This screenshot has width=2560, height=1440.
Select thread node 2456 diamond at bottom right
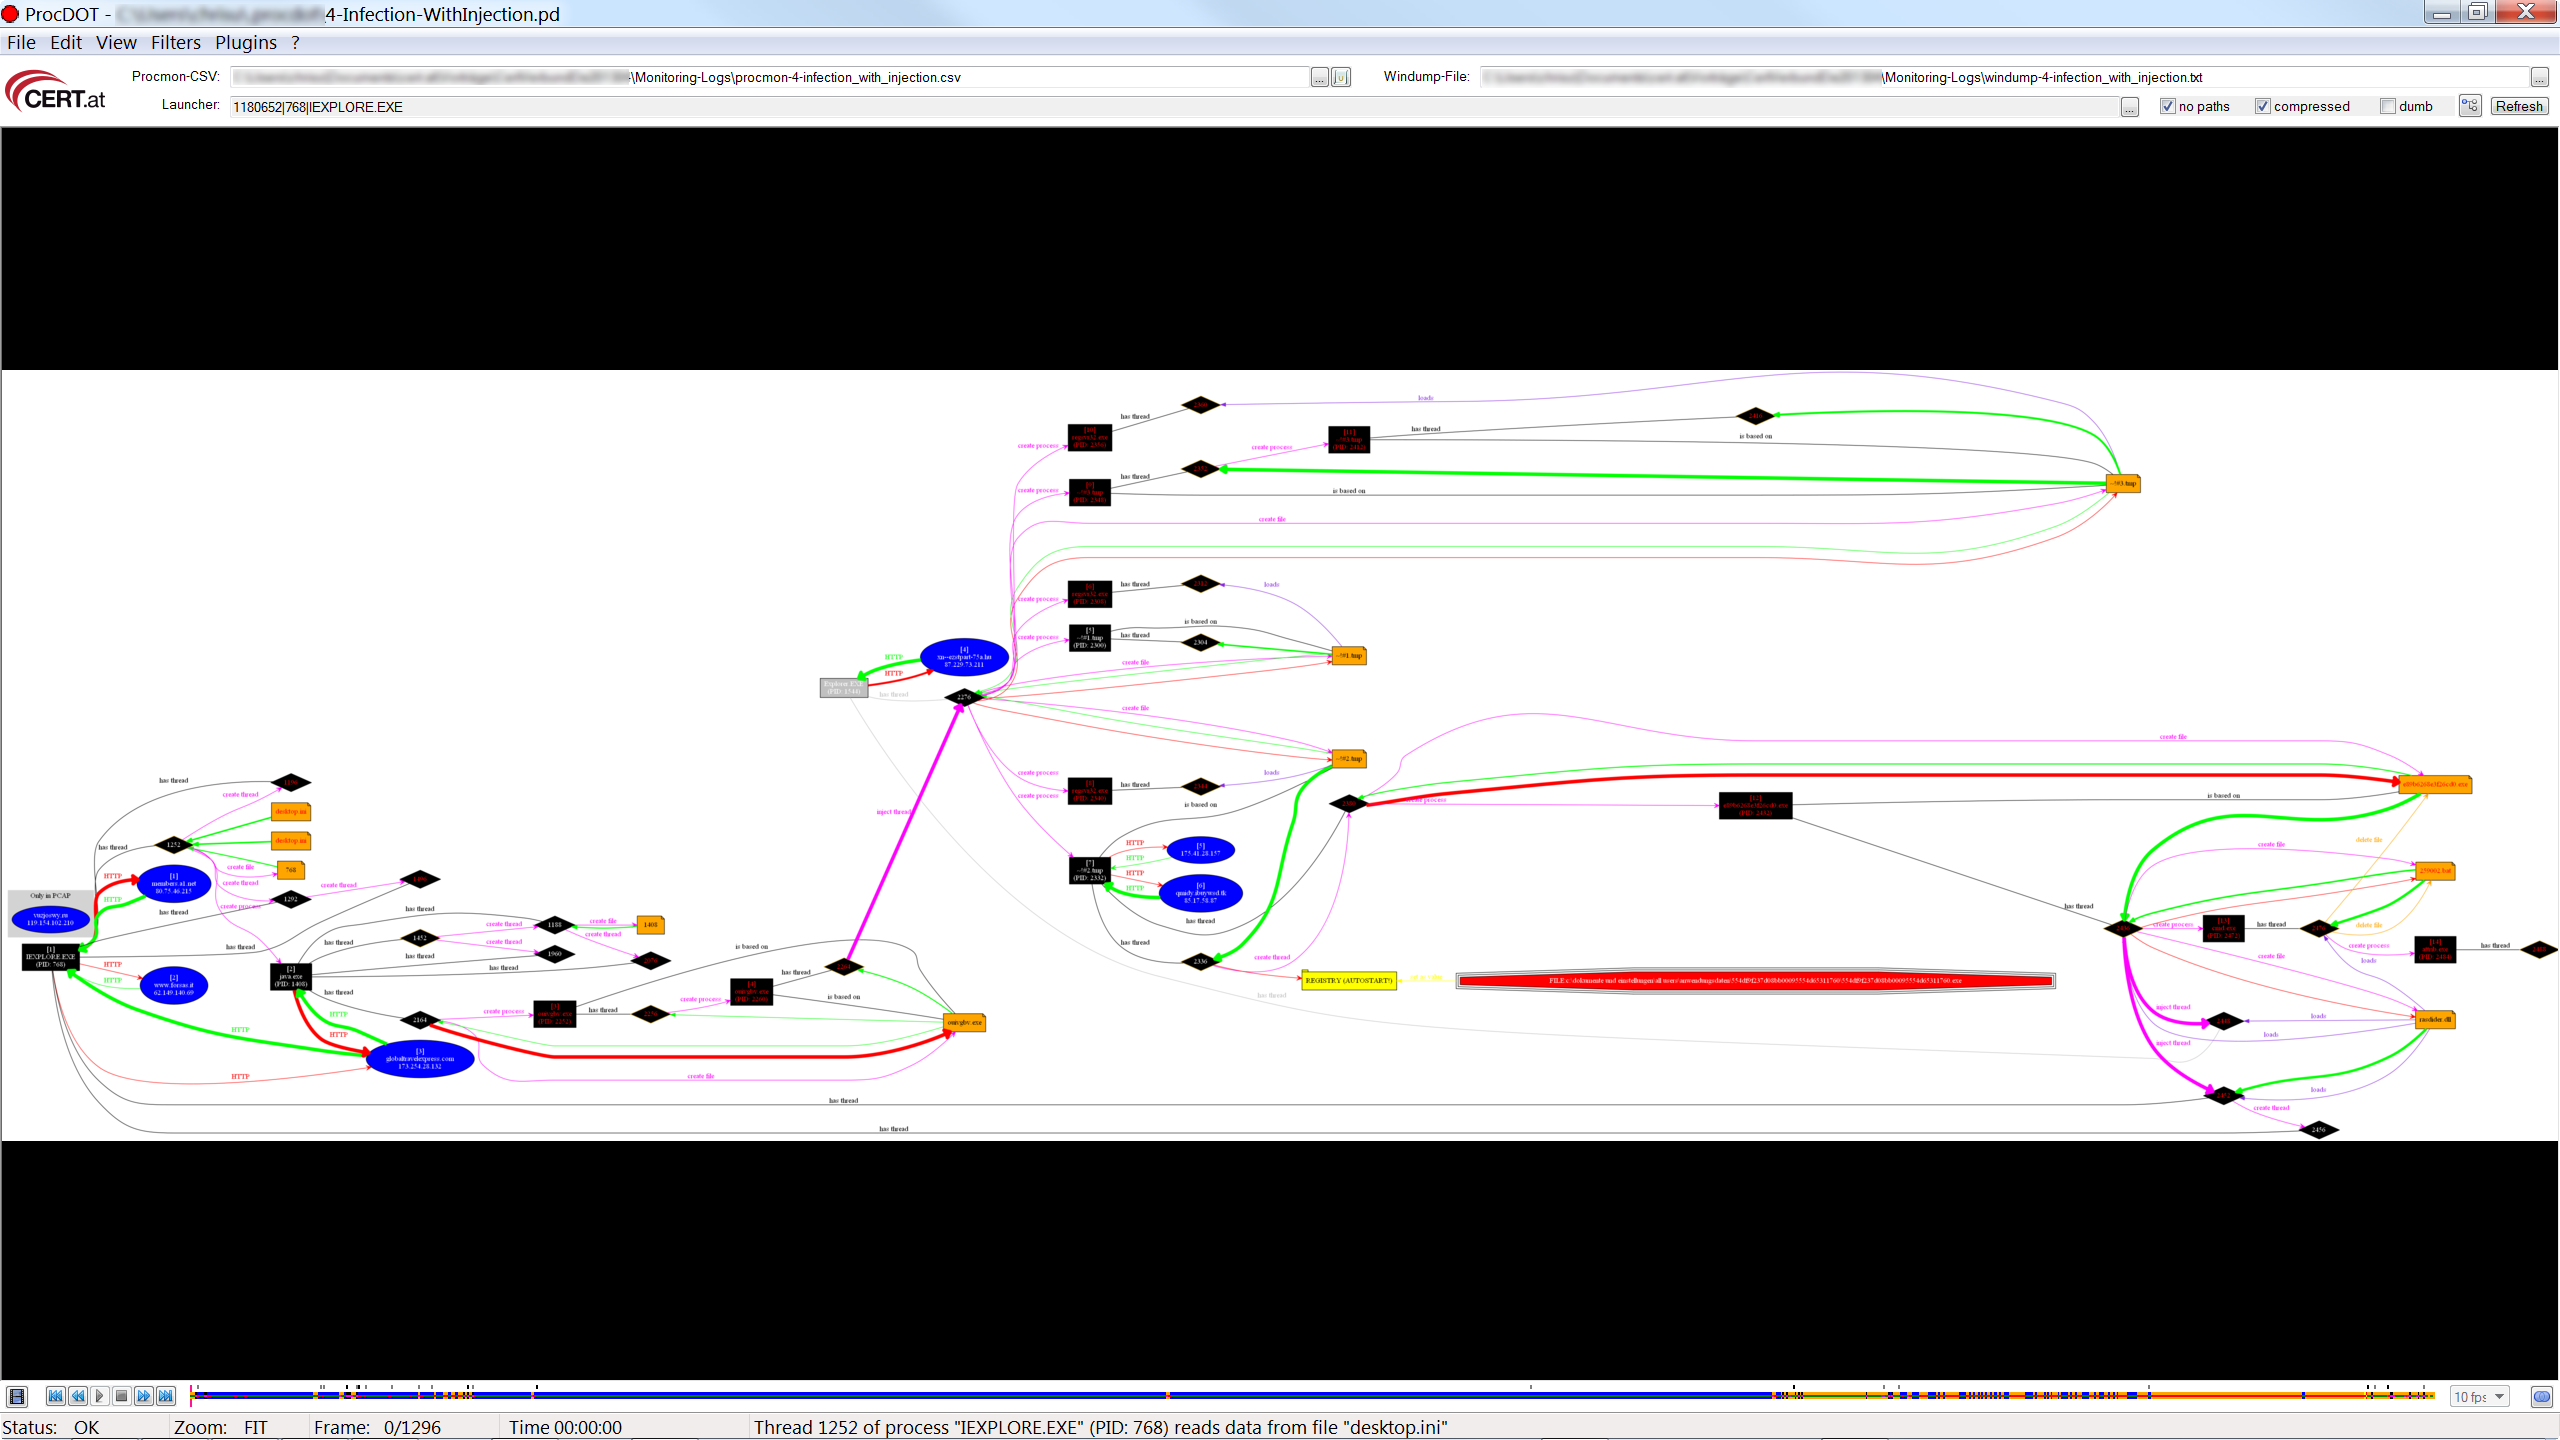[2318, 1131]
